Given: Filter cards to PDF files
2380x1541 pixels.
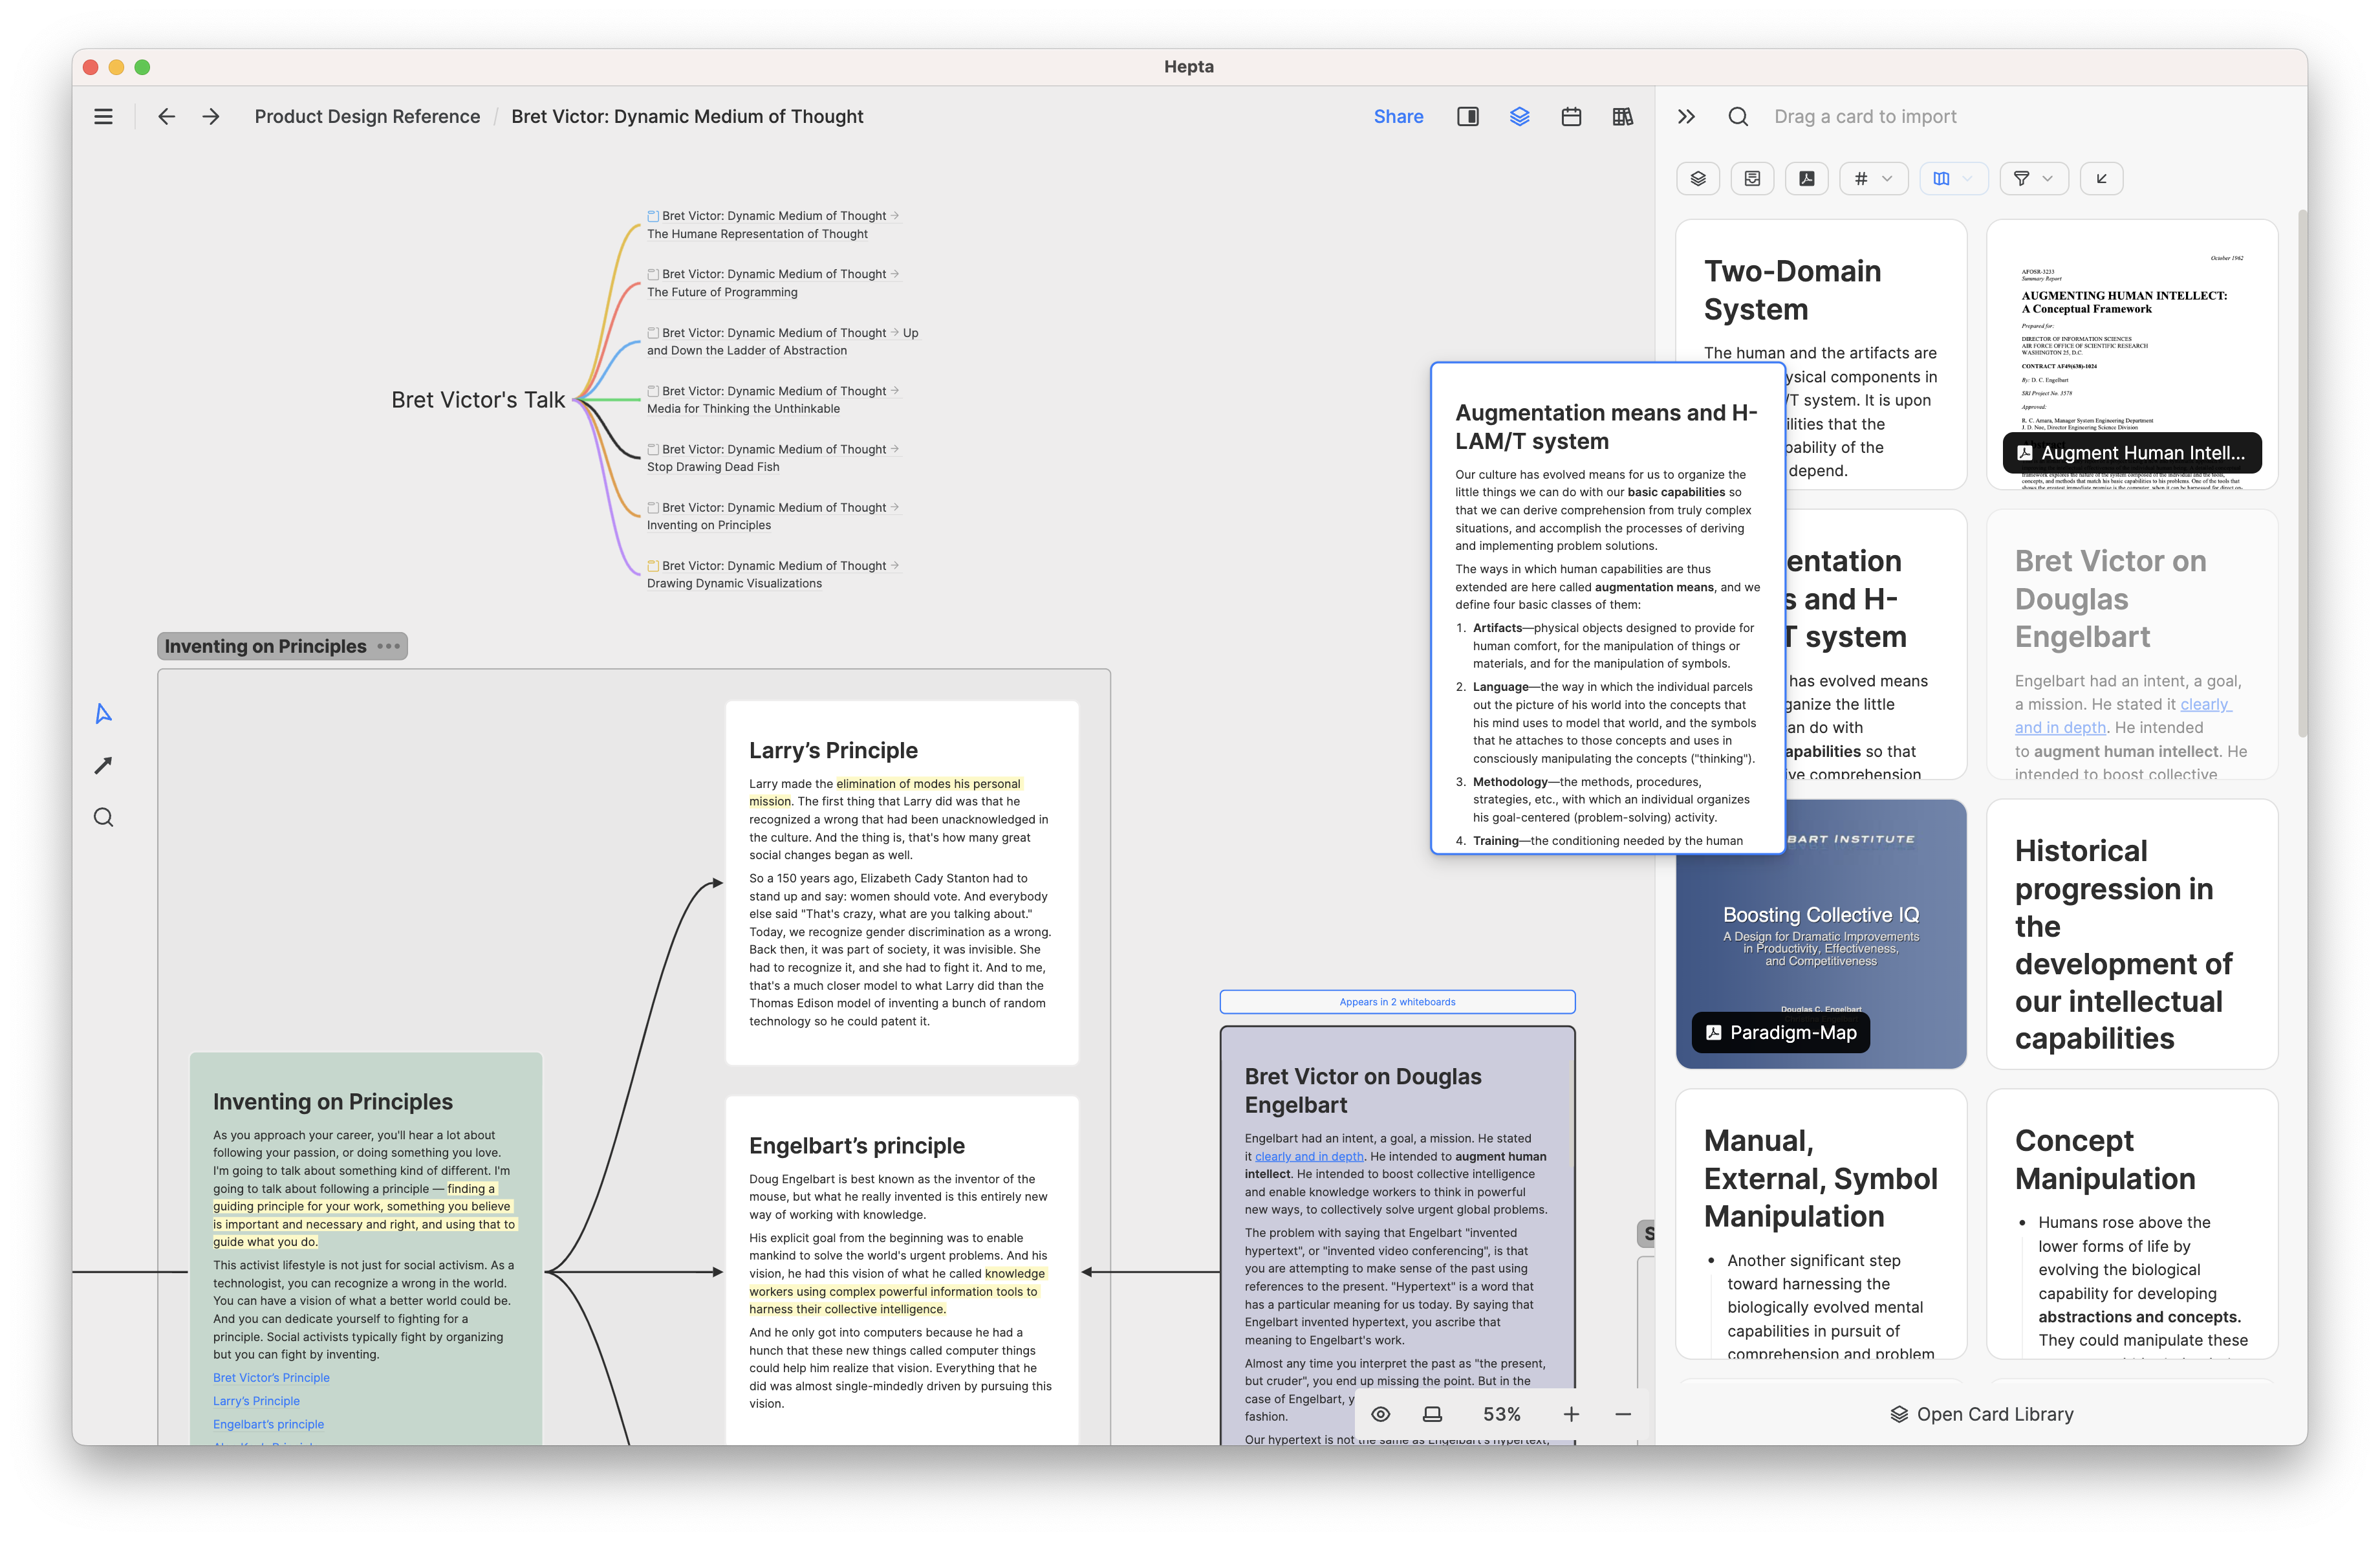Looking at the screenshot, I should (x=1806, y=179).
